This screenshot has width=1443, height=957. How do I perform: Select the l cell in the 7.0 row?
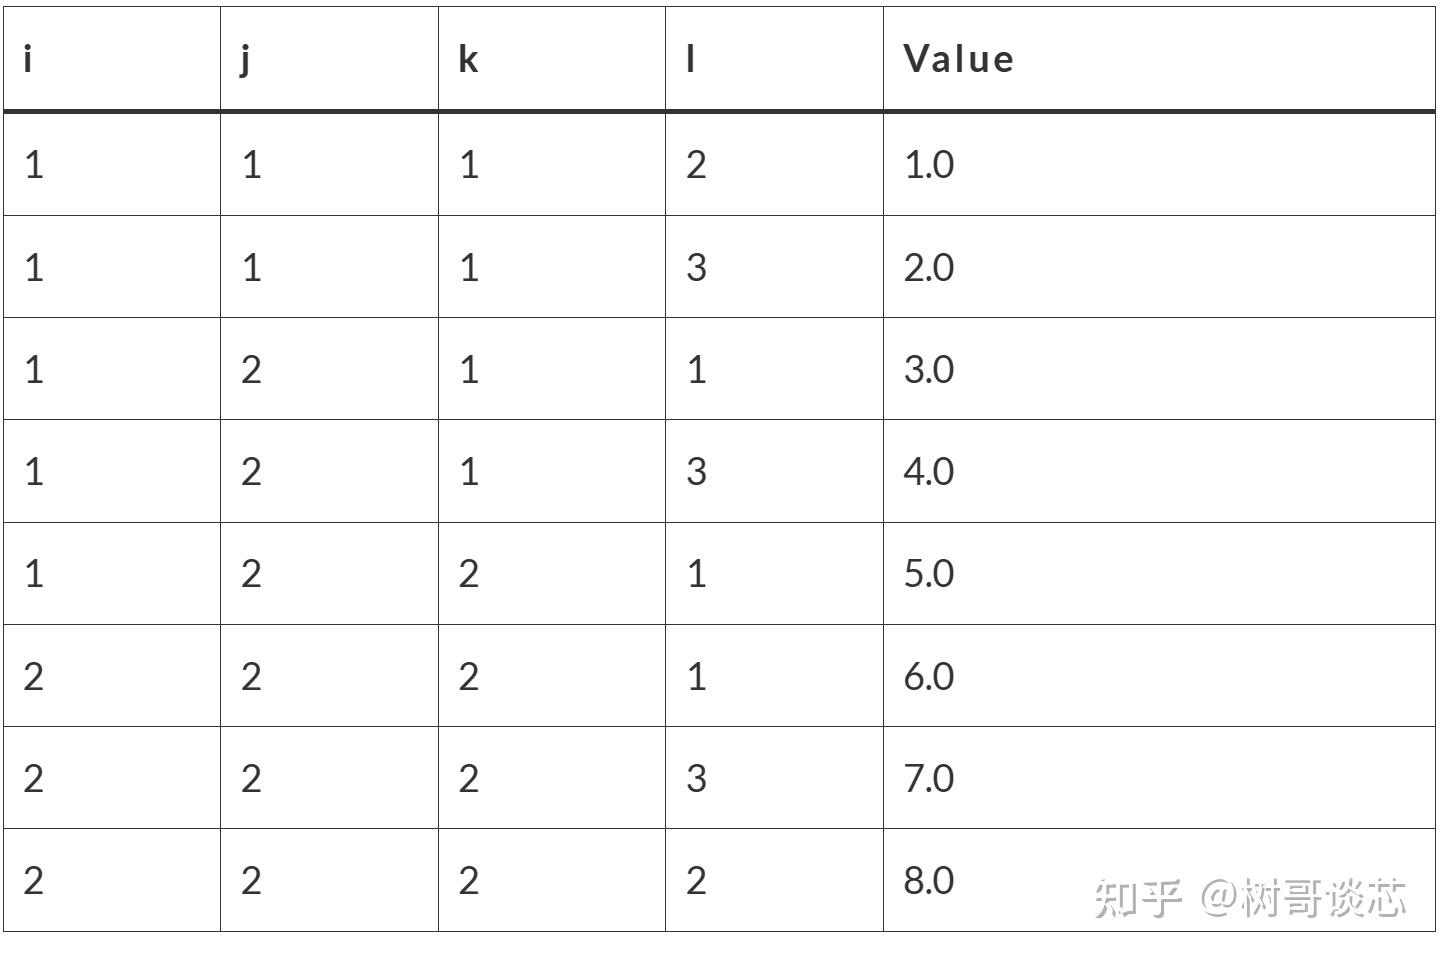pyautogui.click(x=774, y=778)
